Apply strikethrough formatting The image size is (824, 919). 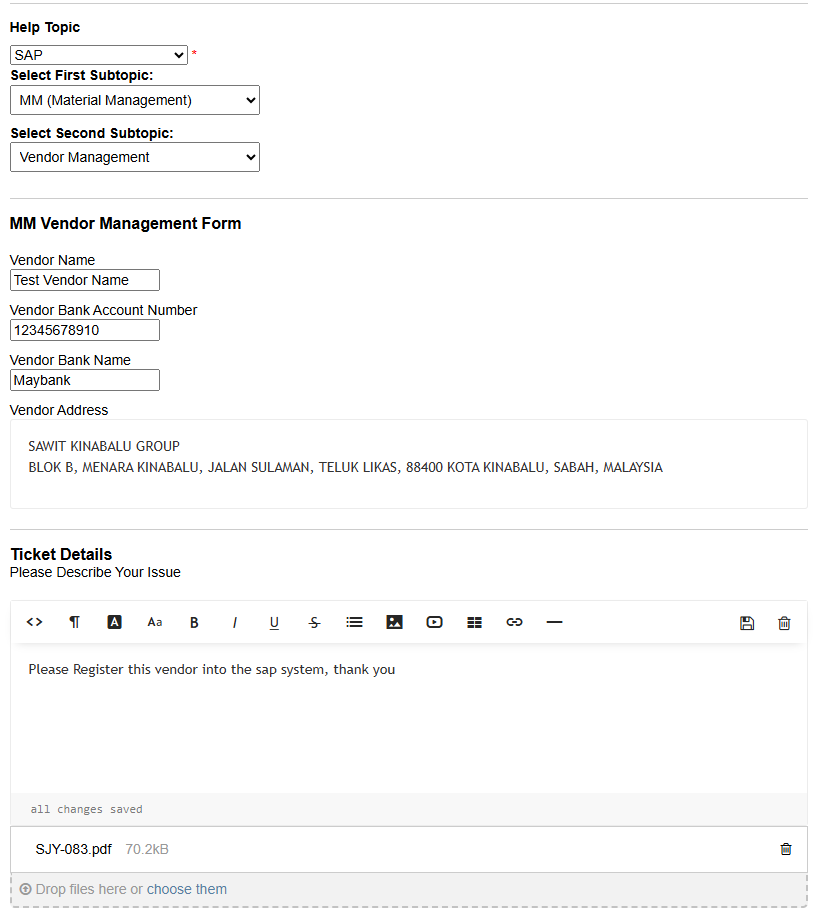tap(315, 622)
